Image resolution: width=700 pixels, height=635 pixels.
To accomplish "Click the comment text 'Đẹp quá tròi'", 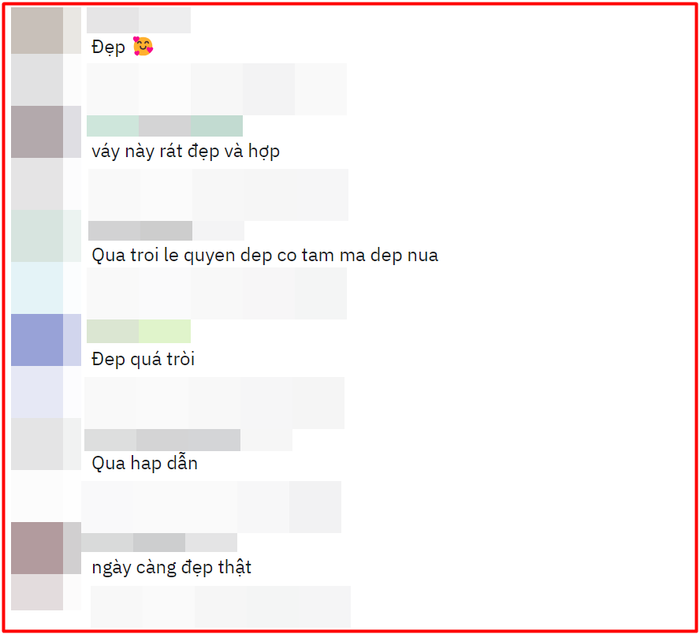I will (143, 359).
